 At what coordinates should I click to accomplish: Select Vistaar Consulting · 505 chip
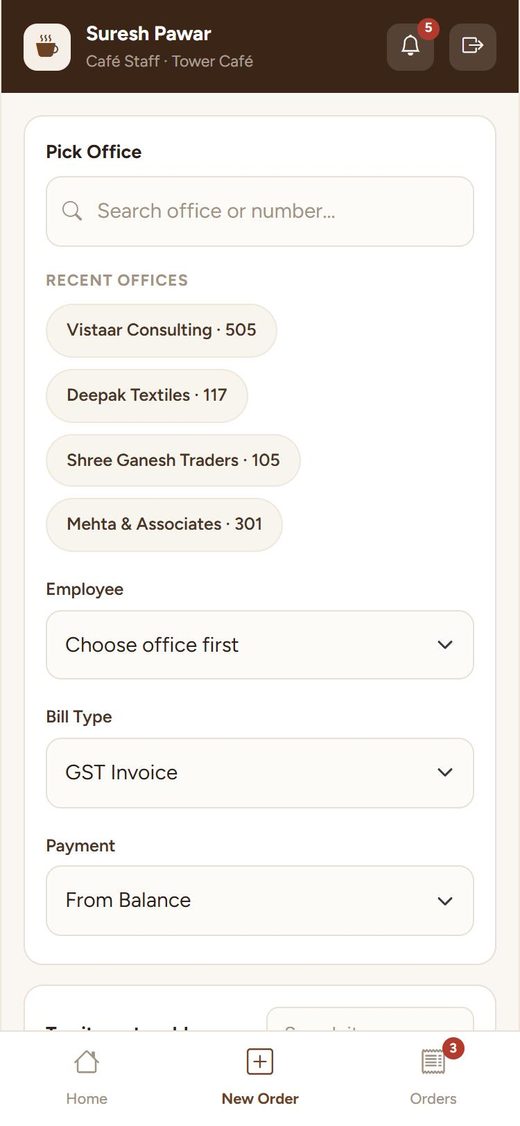point(162,330)
